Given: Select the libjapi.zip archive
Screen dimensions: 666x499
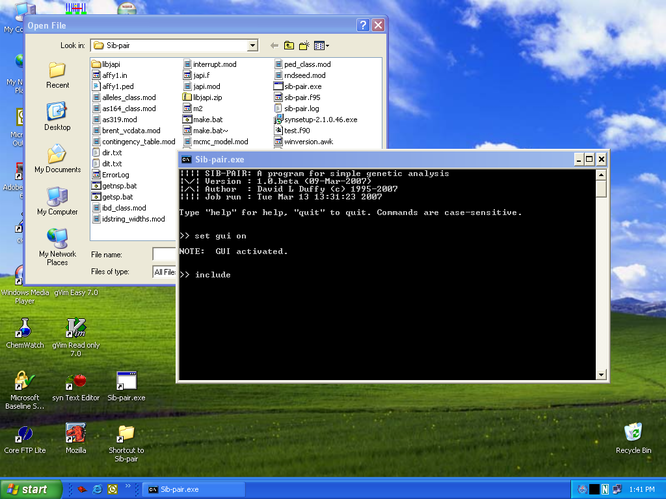Looking at the screenshot, I should click(203, 97).
